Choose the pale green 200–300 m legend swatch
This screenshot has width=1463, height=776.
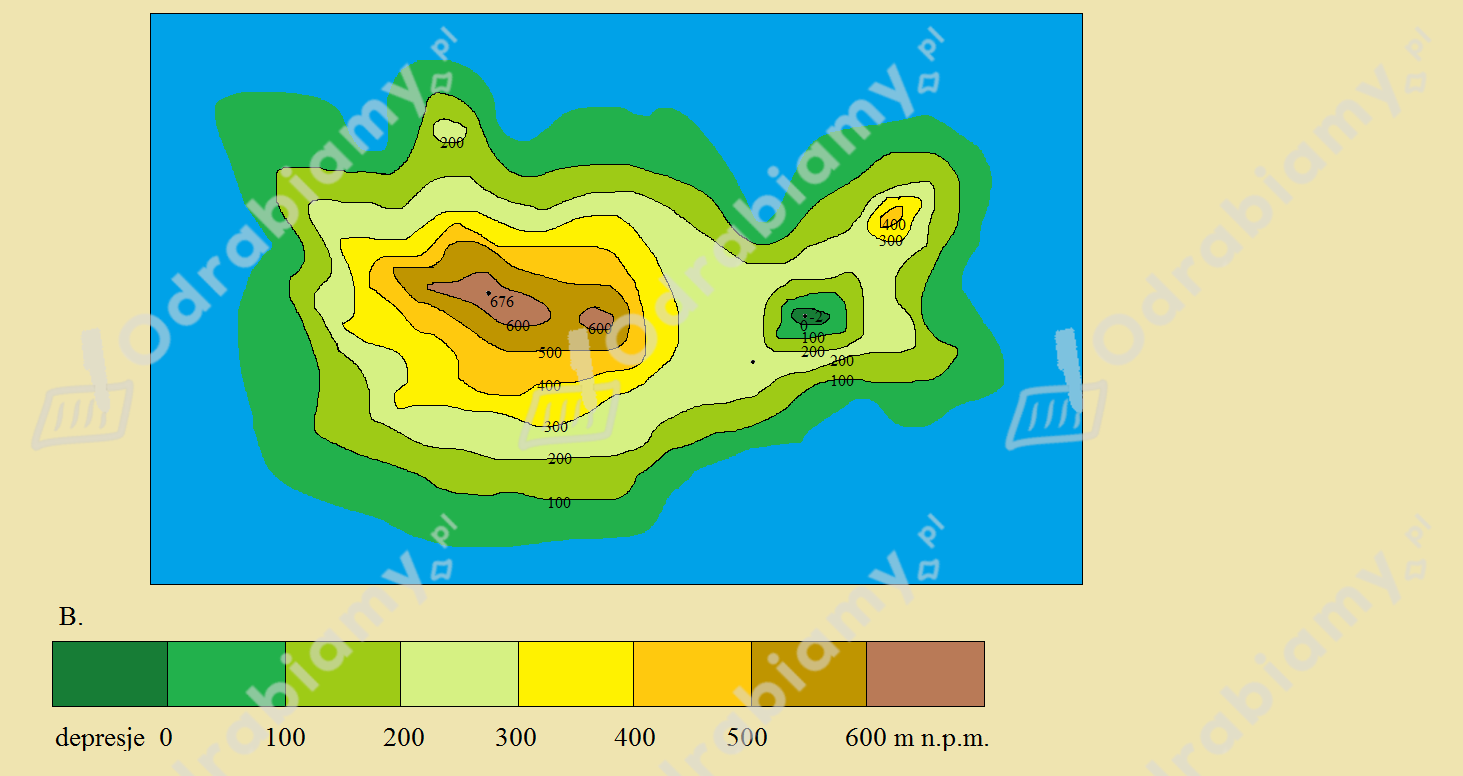click(x=459, y=674)
